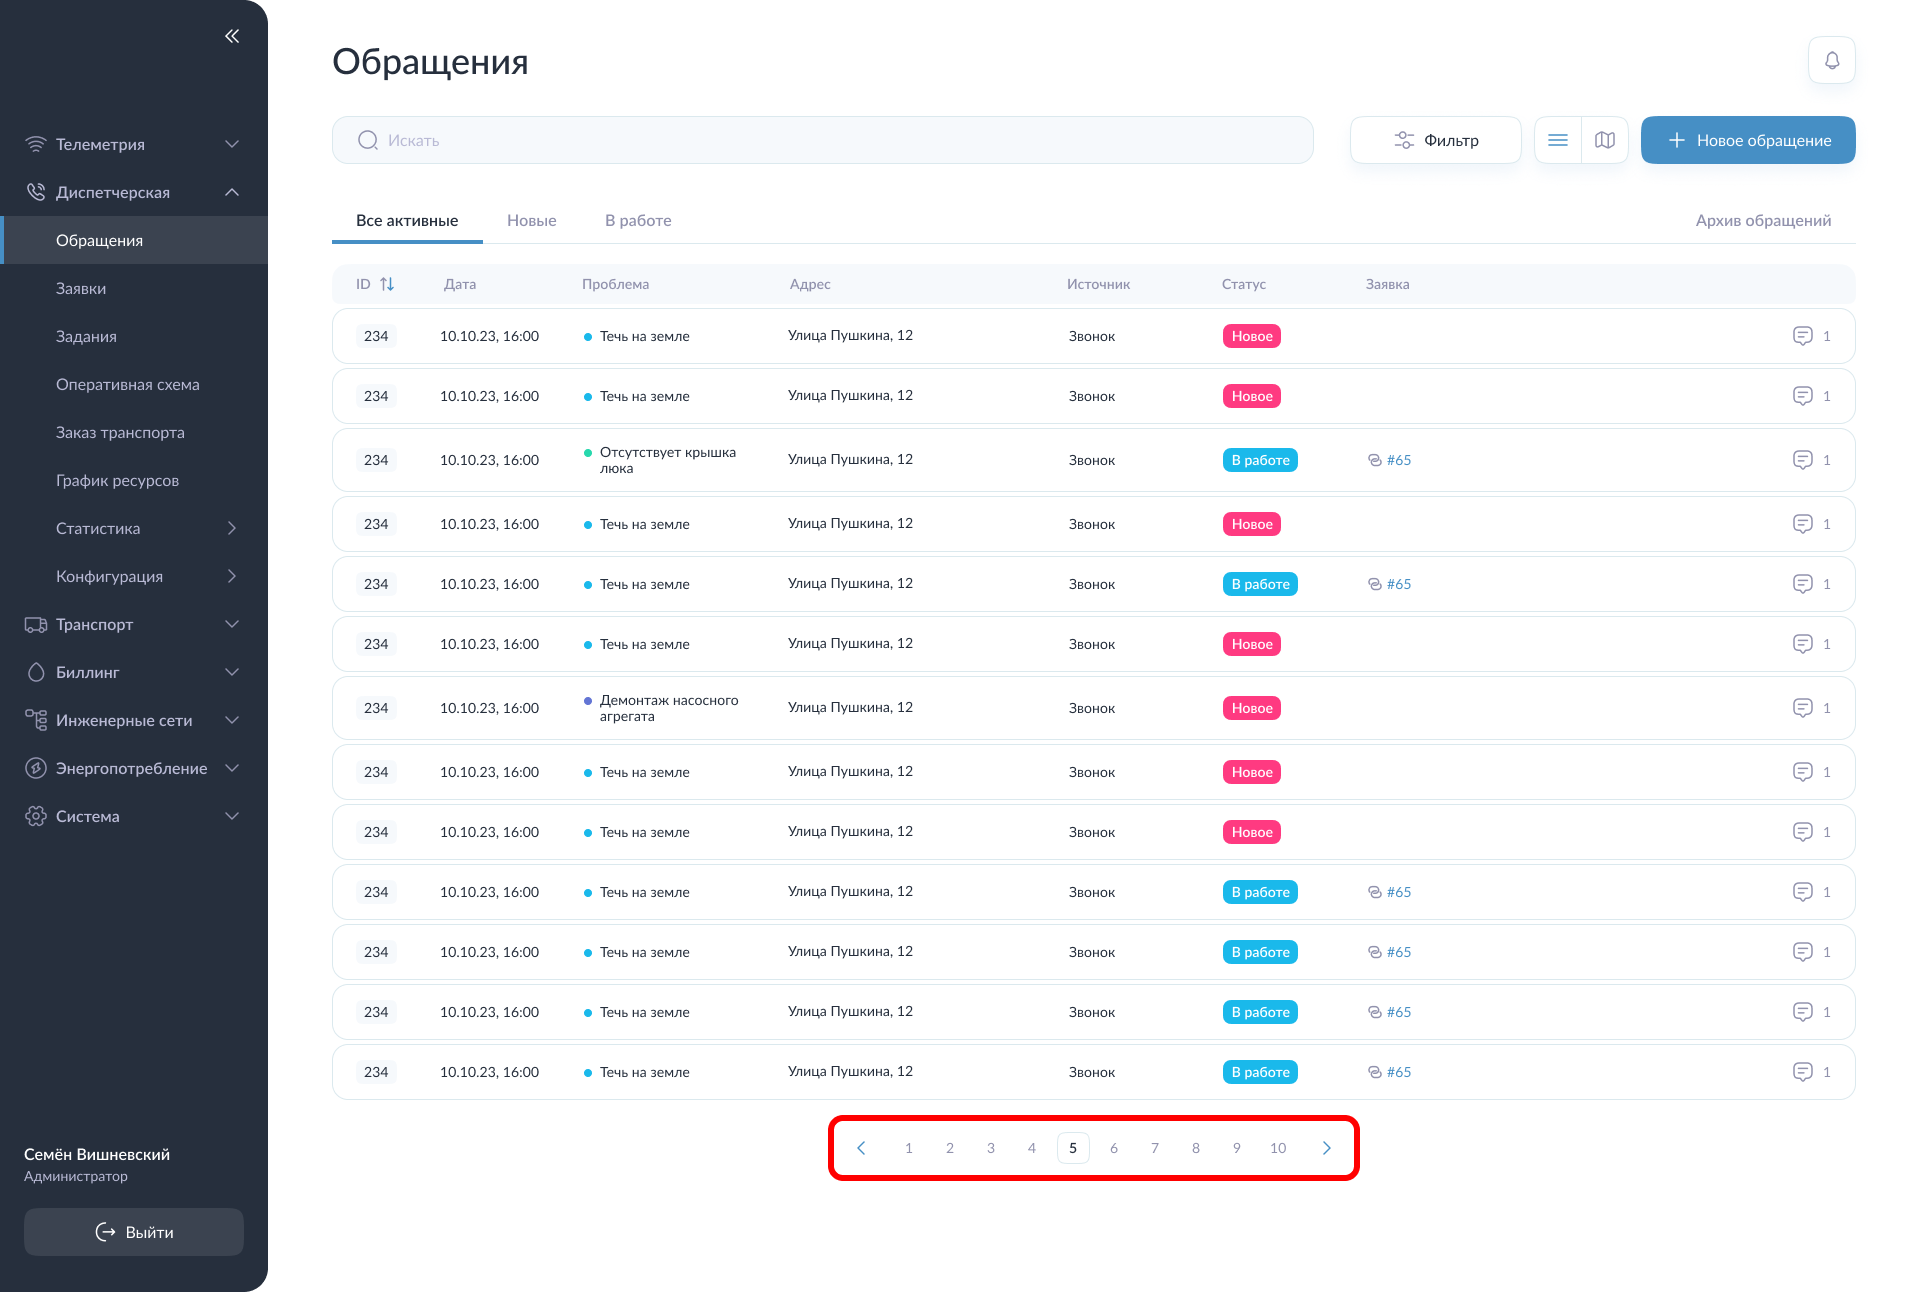Open linked request #65 in third row
The width and height of the screenshot is (1920, 1292).
1397,460
